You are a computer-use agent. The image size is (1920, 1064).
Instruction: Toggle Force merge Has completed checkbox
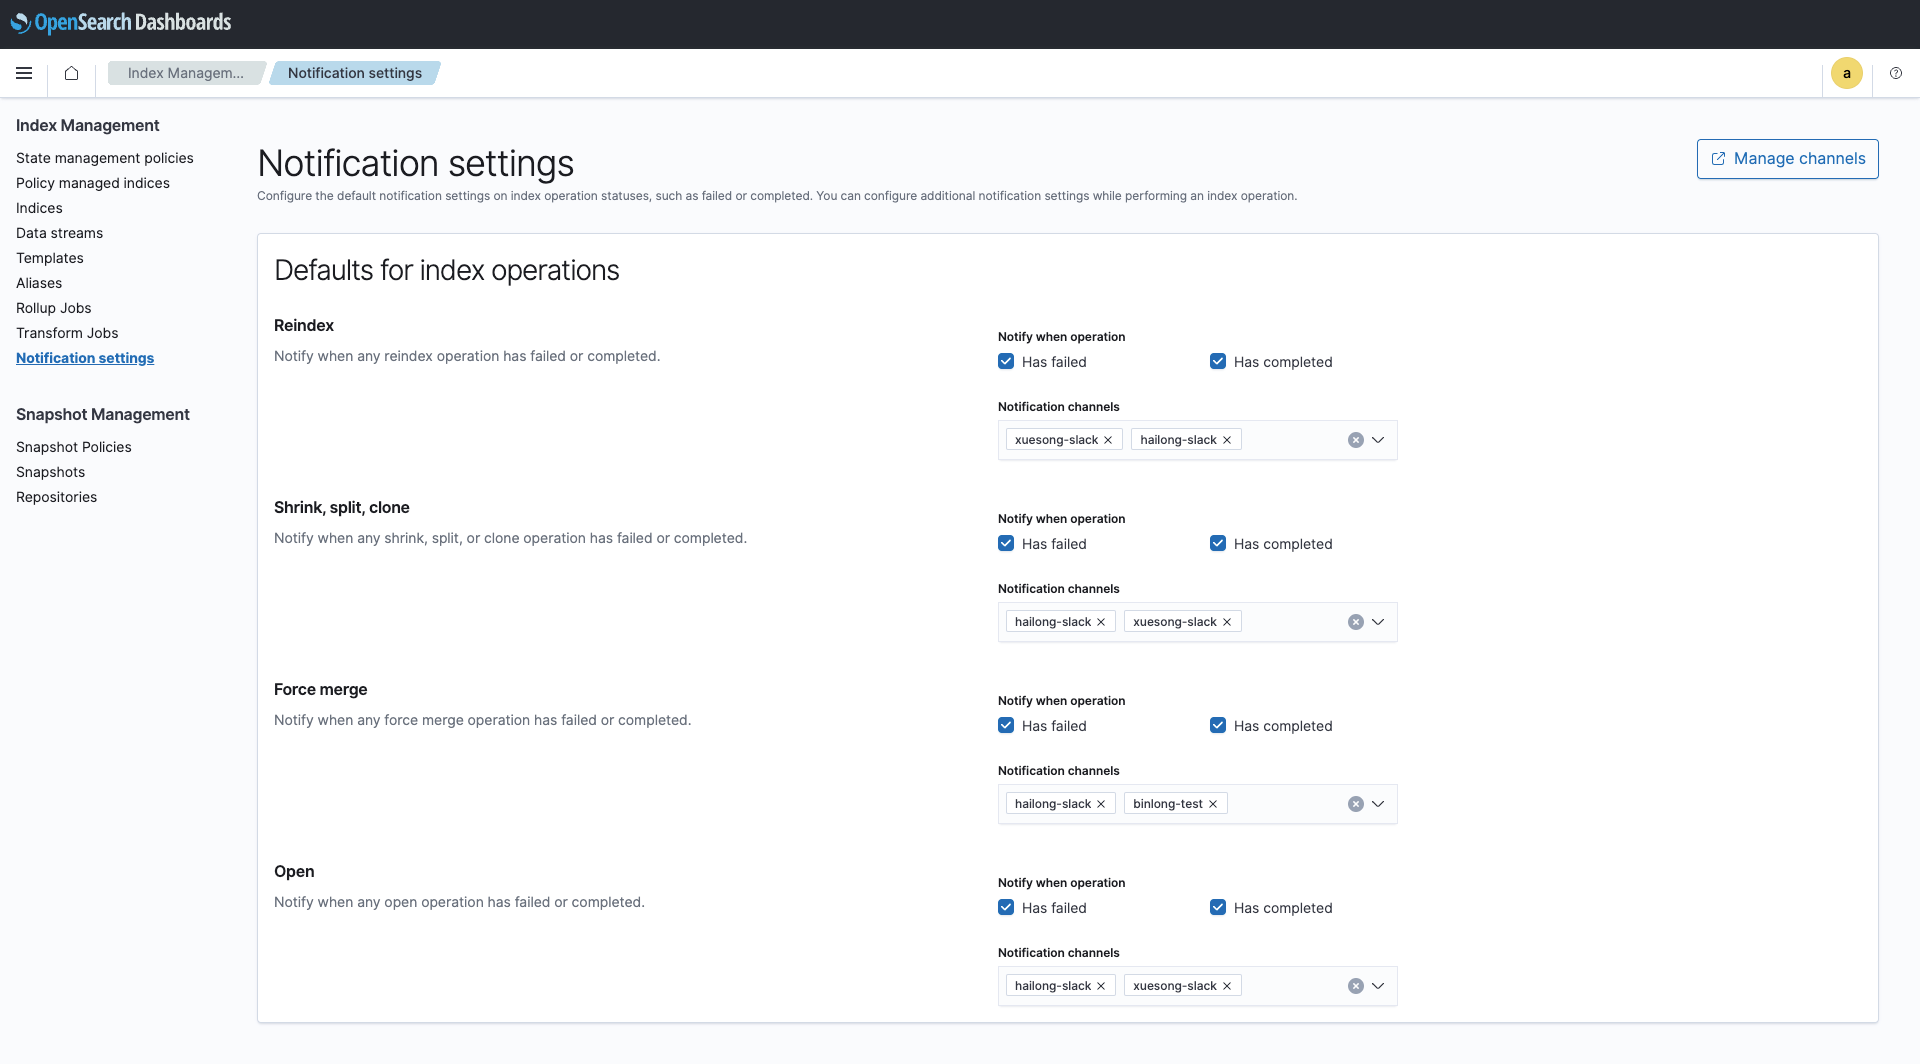1218,726
